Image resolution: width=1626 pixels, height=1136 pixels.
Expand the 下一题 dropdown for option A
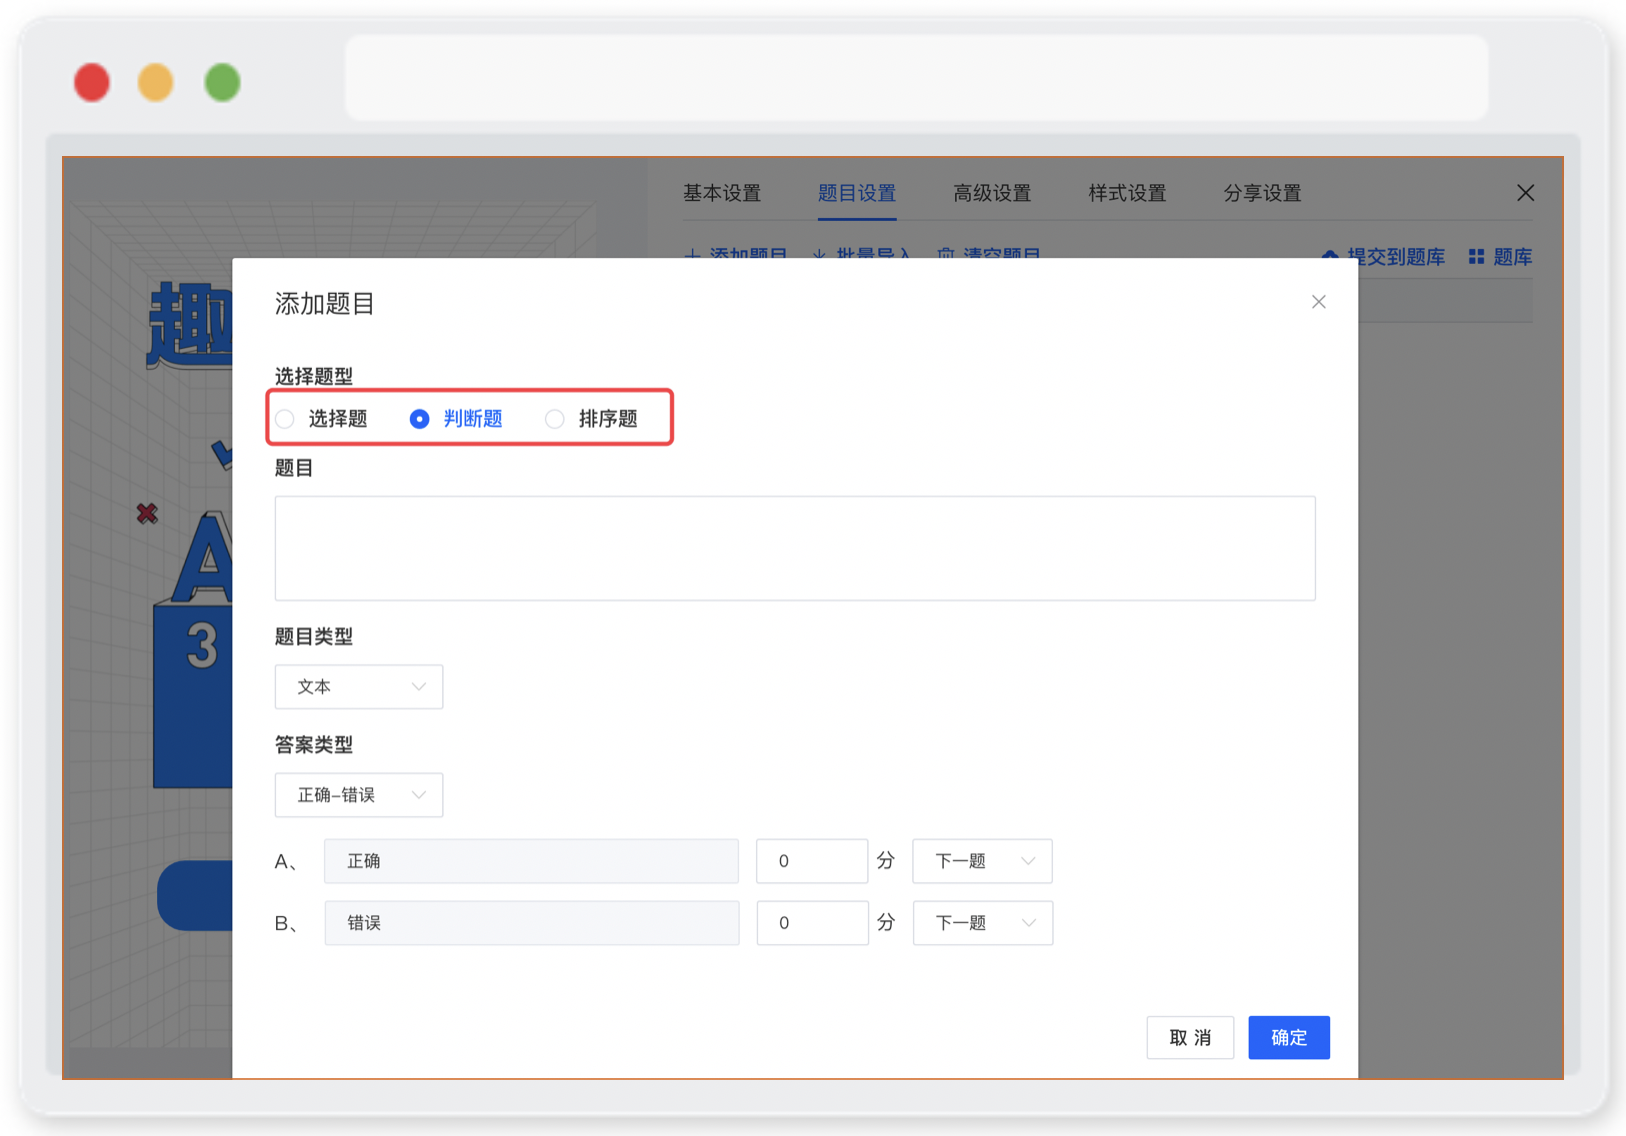[x=982, y=861]
